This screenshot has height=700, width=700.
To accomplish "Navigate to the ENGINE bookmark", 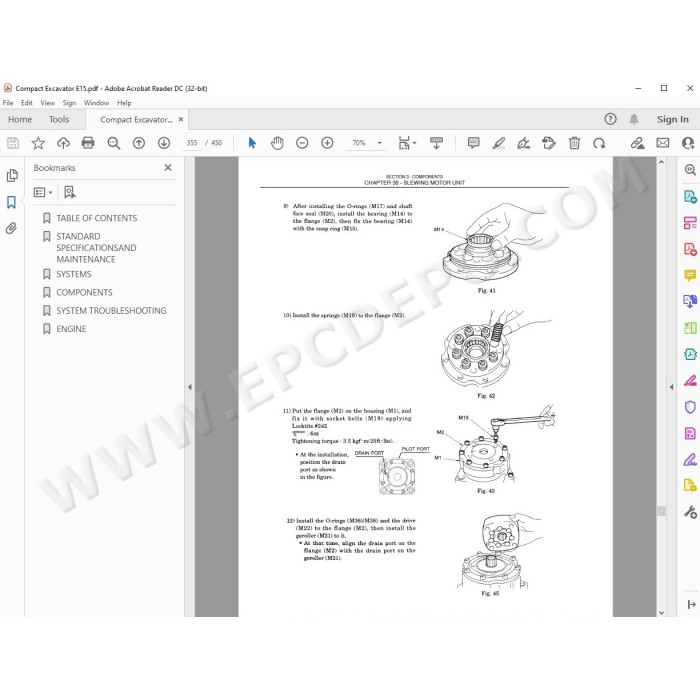I will pyautogui.click(x=71, y=329).
